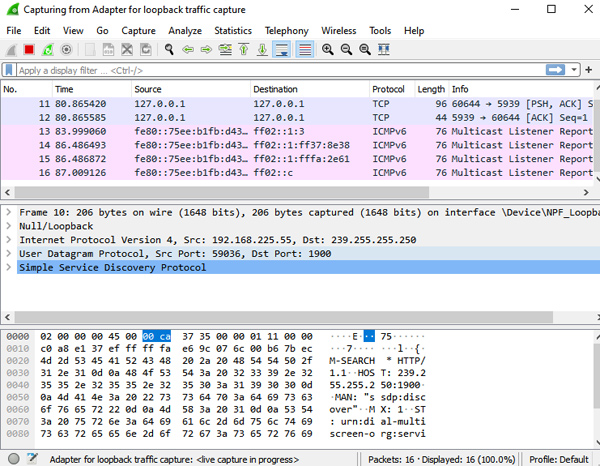
Task: Click the display filter input field
Action: (x=279, y=70)
